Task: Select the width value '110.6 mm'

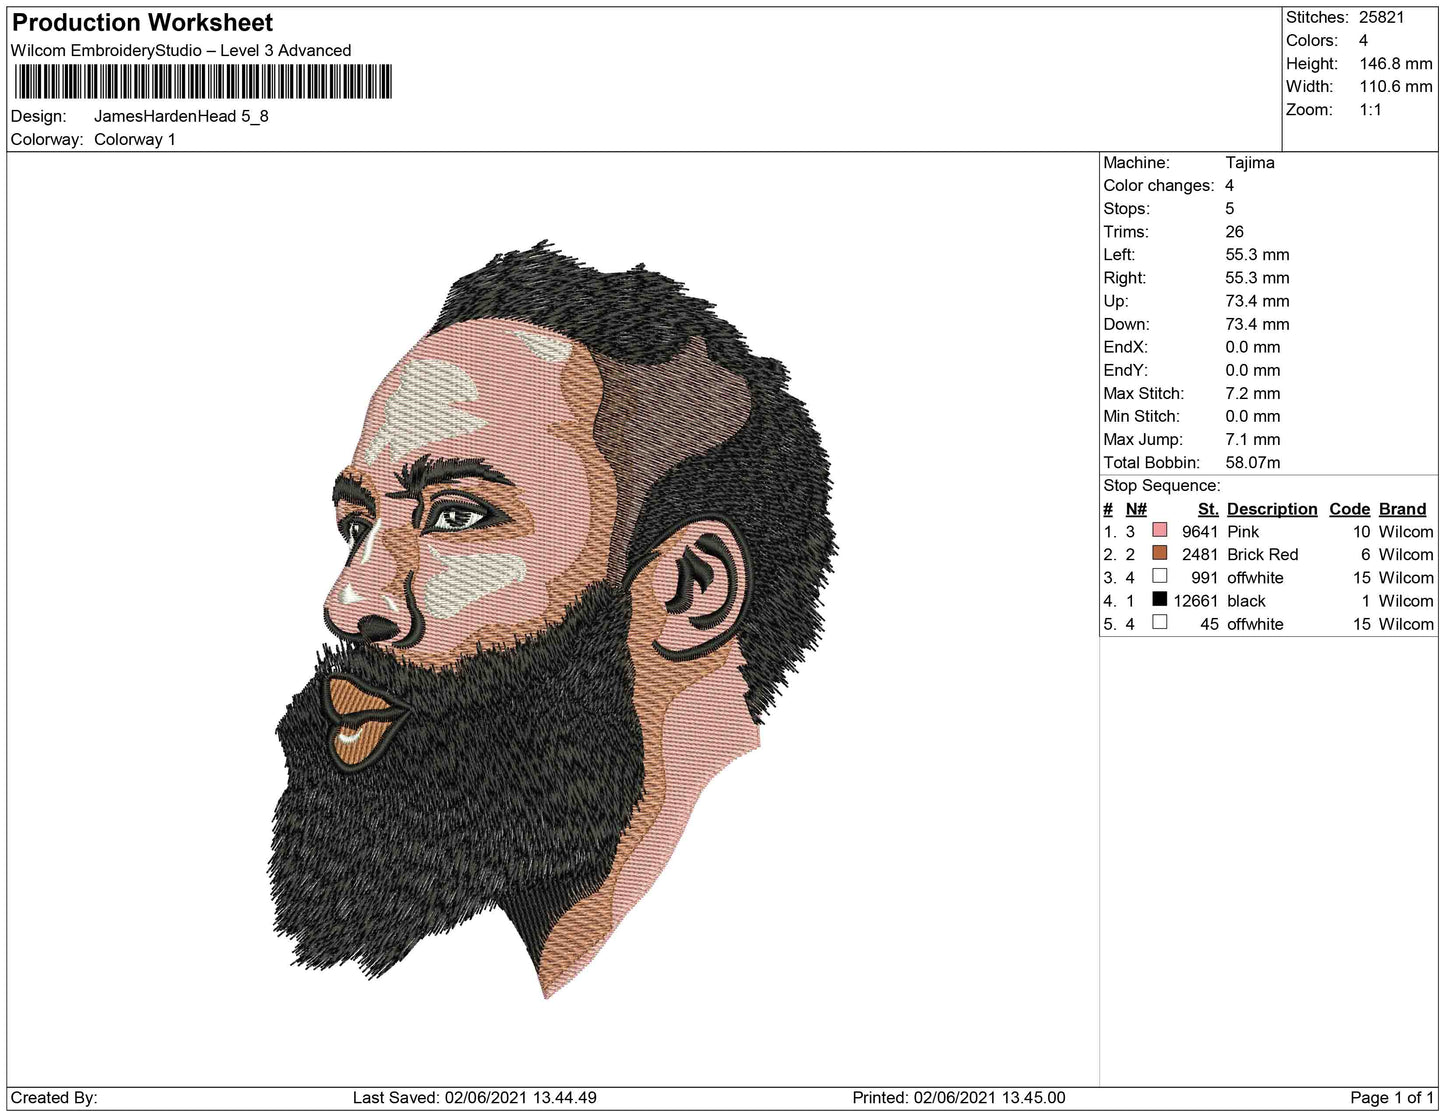Action: click(1396, 86)
